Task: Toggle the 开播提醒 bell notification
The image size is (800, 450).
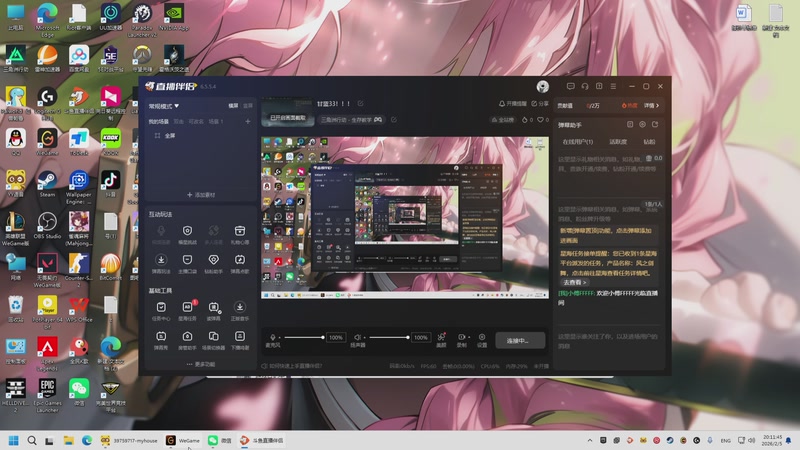Action: coord(512,104)
